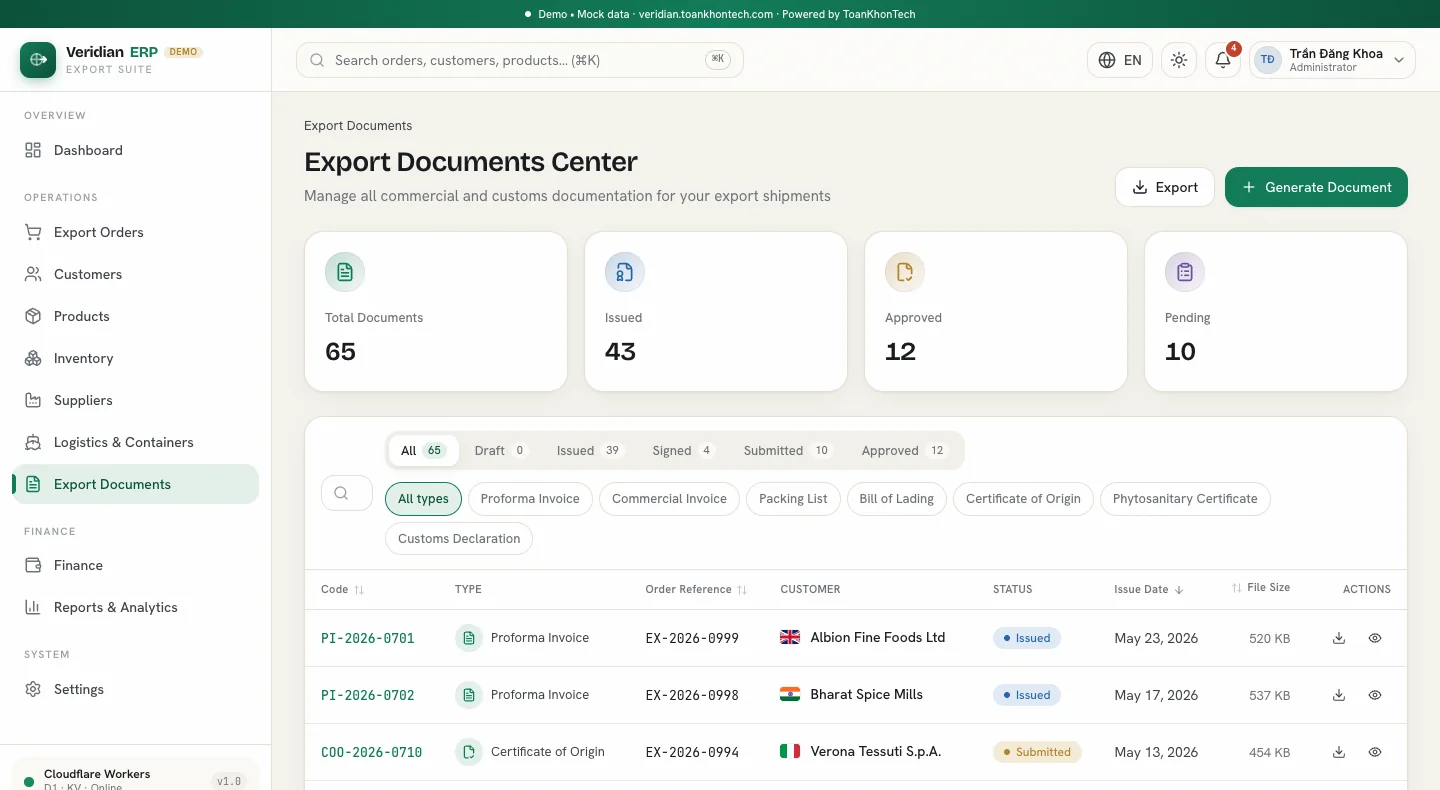Screen dimensions: 1440x790
Task: Click the Total Documents card icon
Action: click(x=345, y=272)
